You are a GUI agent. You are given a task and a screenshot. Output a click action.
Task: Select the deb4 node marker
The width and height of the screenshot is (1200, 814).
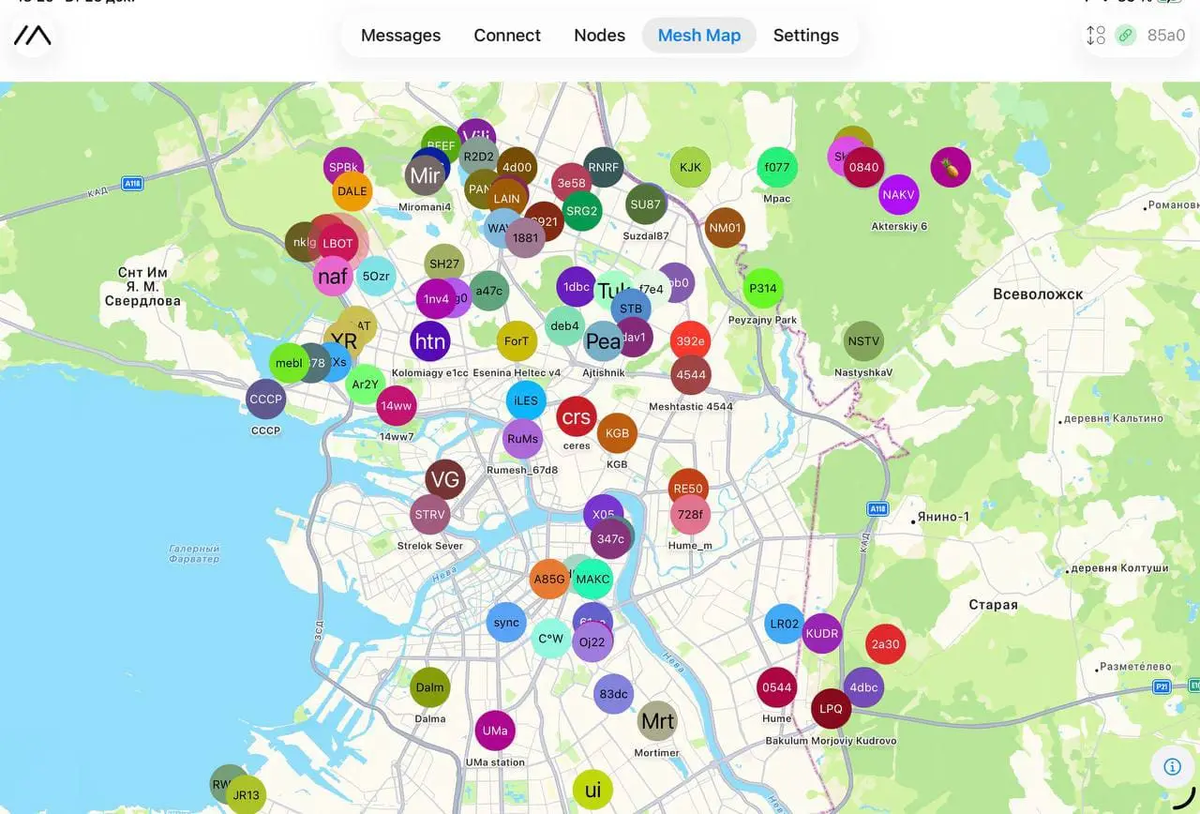click(x=564, y=326)
